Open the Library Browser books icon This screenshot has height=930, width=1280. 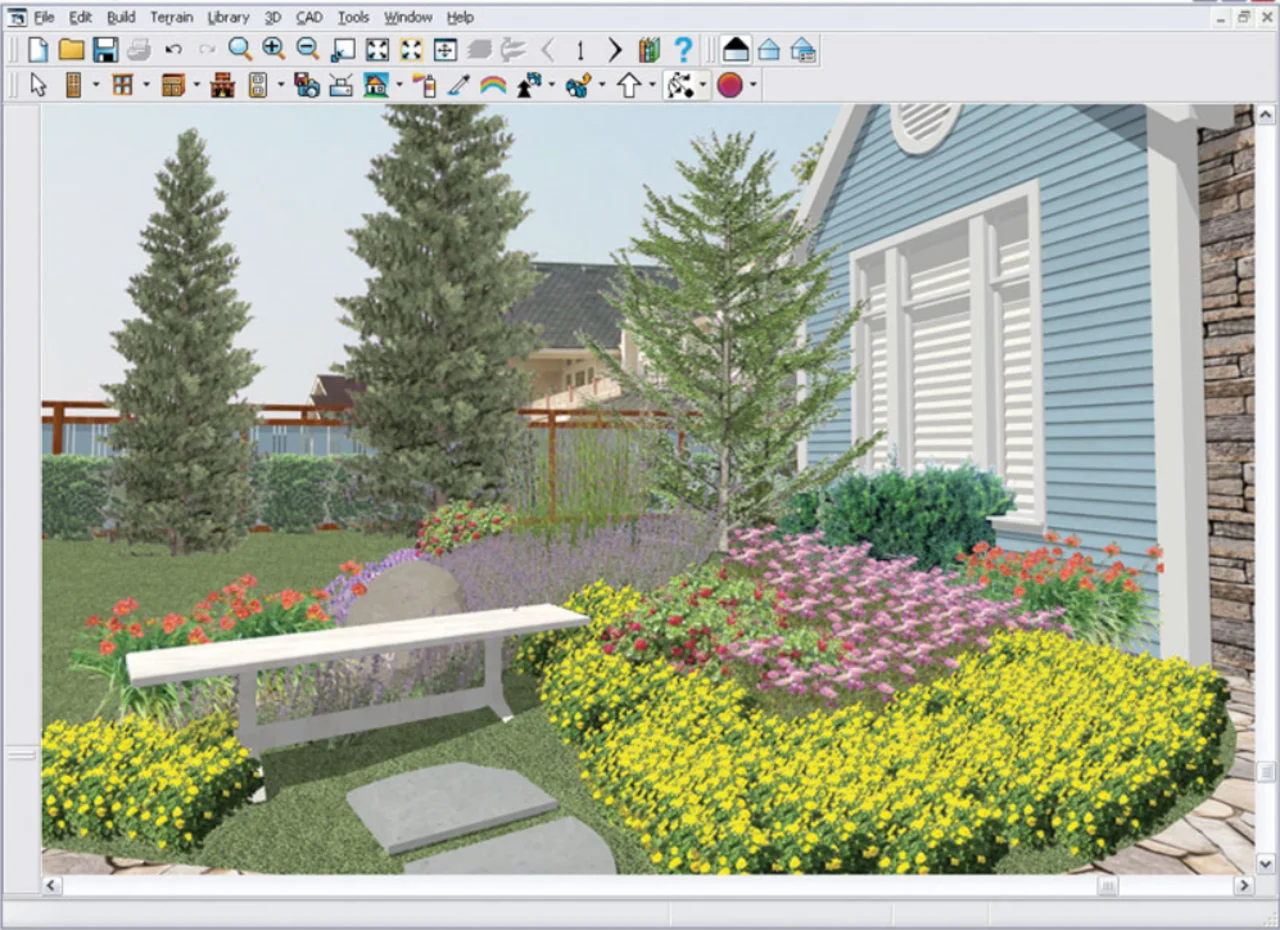pos(650,49)
